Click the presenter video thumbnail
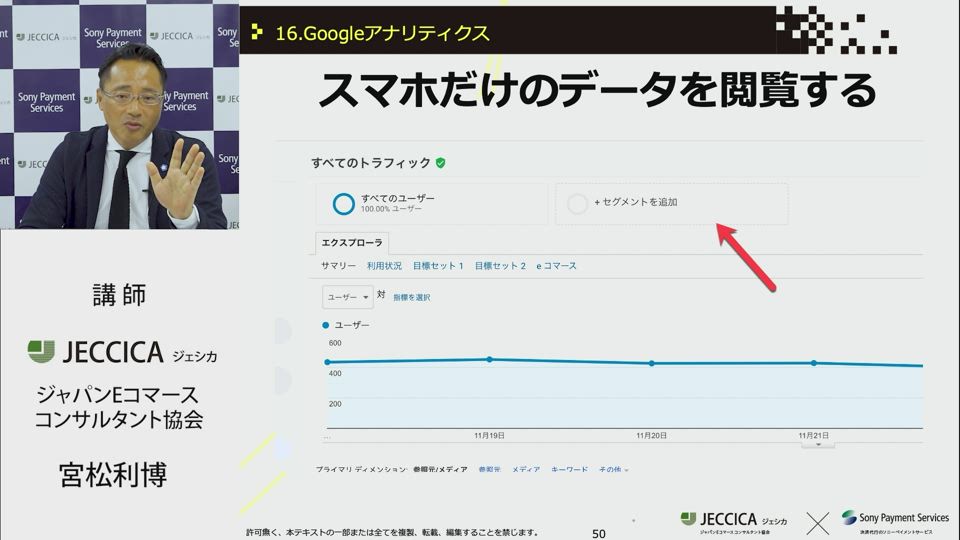The image size is (960, 540). 120,115
